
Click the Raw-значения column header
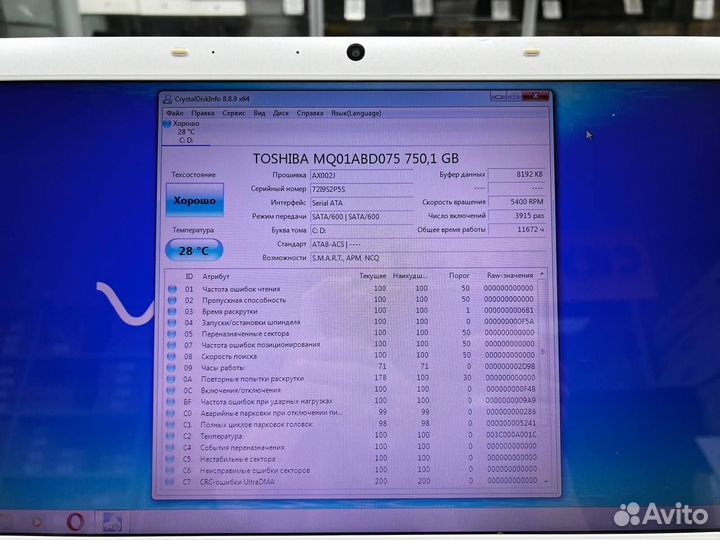coord(510,276)
